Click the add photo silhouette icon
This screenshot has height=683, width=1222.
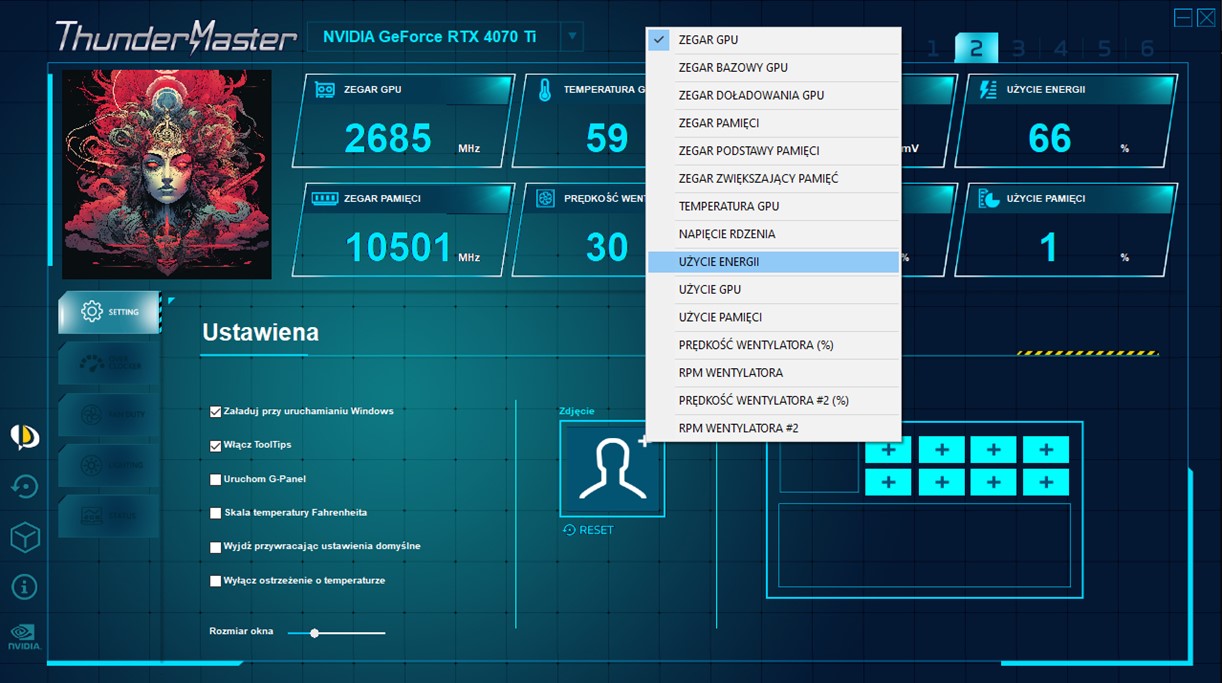point(611,468)
